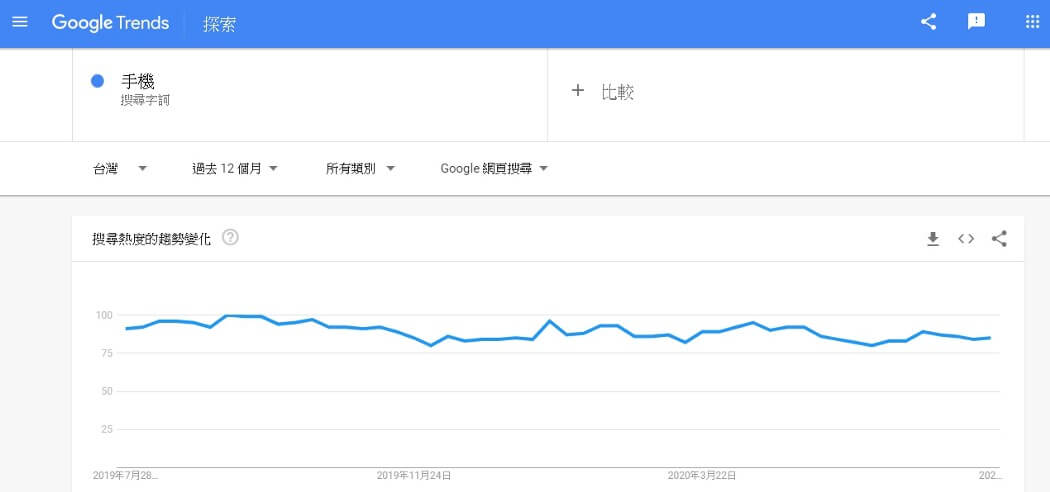The width and height of the screenshot is (1050, 492).
Task: Click the 搜尋熱度的趨勢變化 chart title
Action: [152, 239]
